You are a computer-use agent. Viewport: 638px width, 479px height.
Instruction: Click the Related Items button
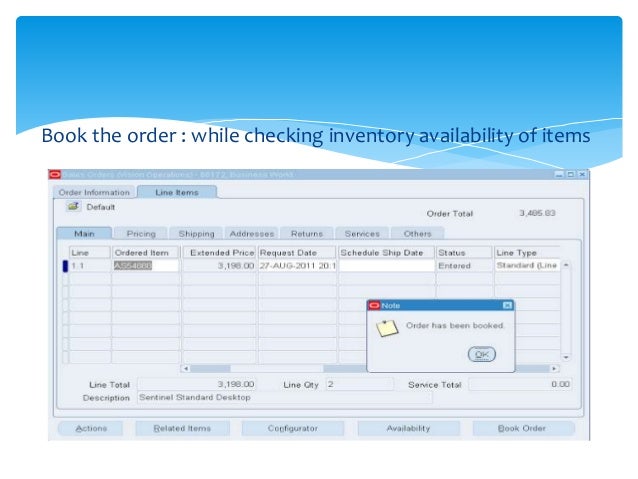[182, 428]
